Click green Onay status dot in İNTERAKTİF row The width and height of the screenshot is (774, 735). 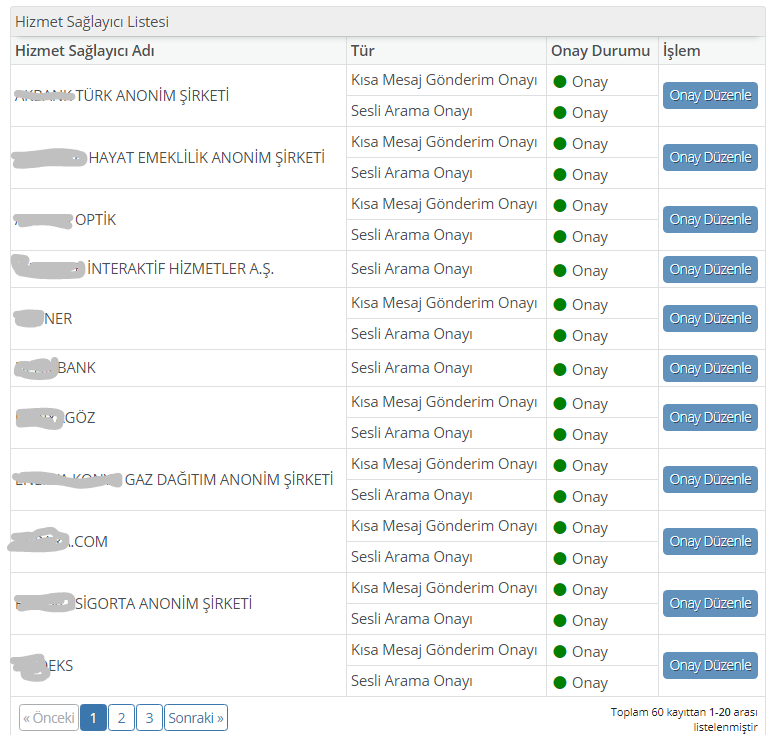pyautogui.click(x=560, y=271)
